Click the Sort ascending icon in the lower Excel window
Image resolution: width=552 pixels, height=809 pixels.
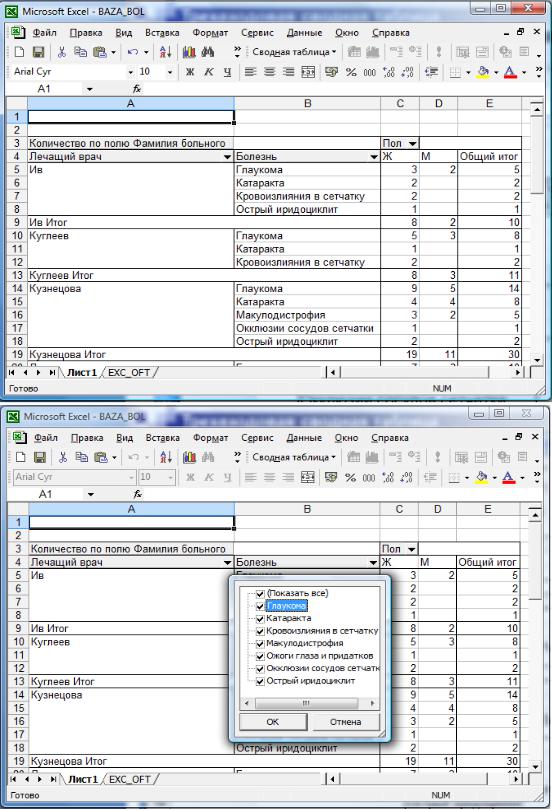[x=166, y=457]
